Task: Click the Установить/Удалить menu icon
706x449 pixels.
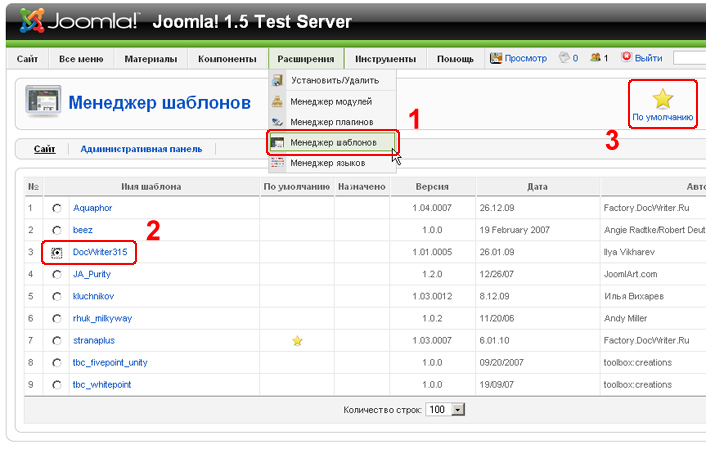Action: point(277,80)
